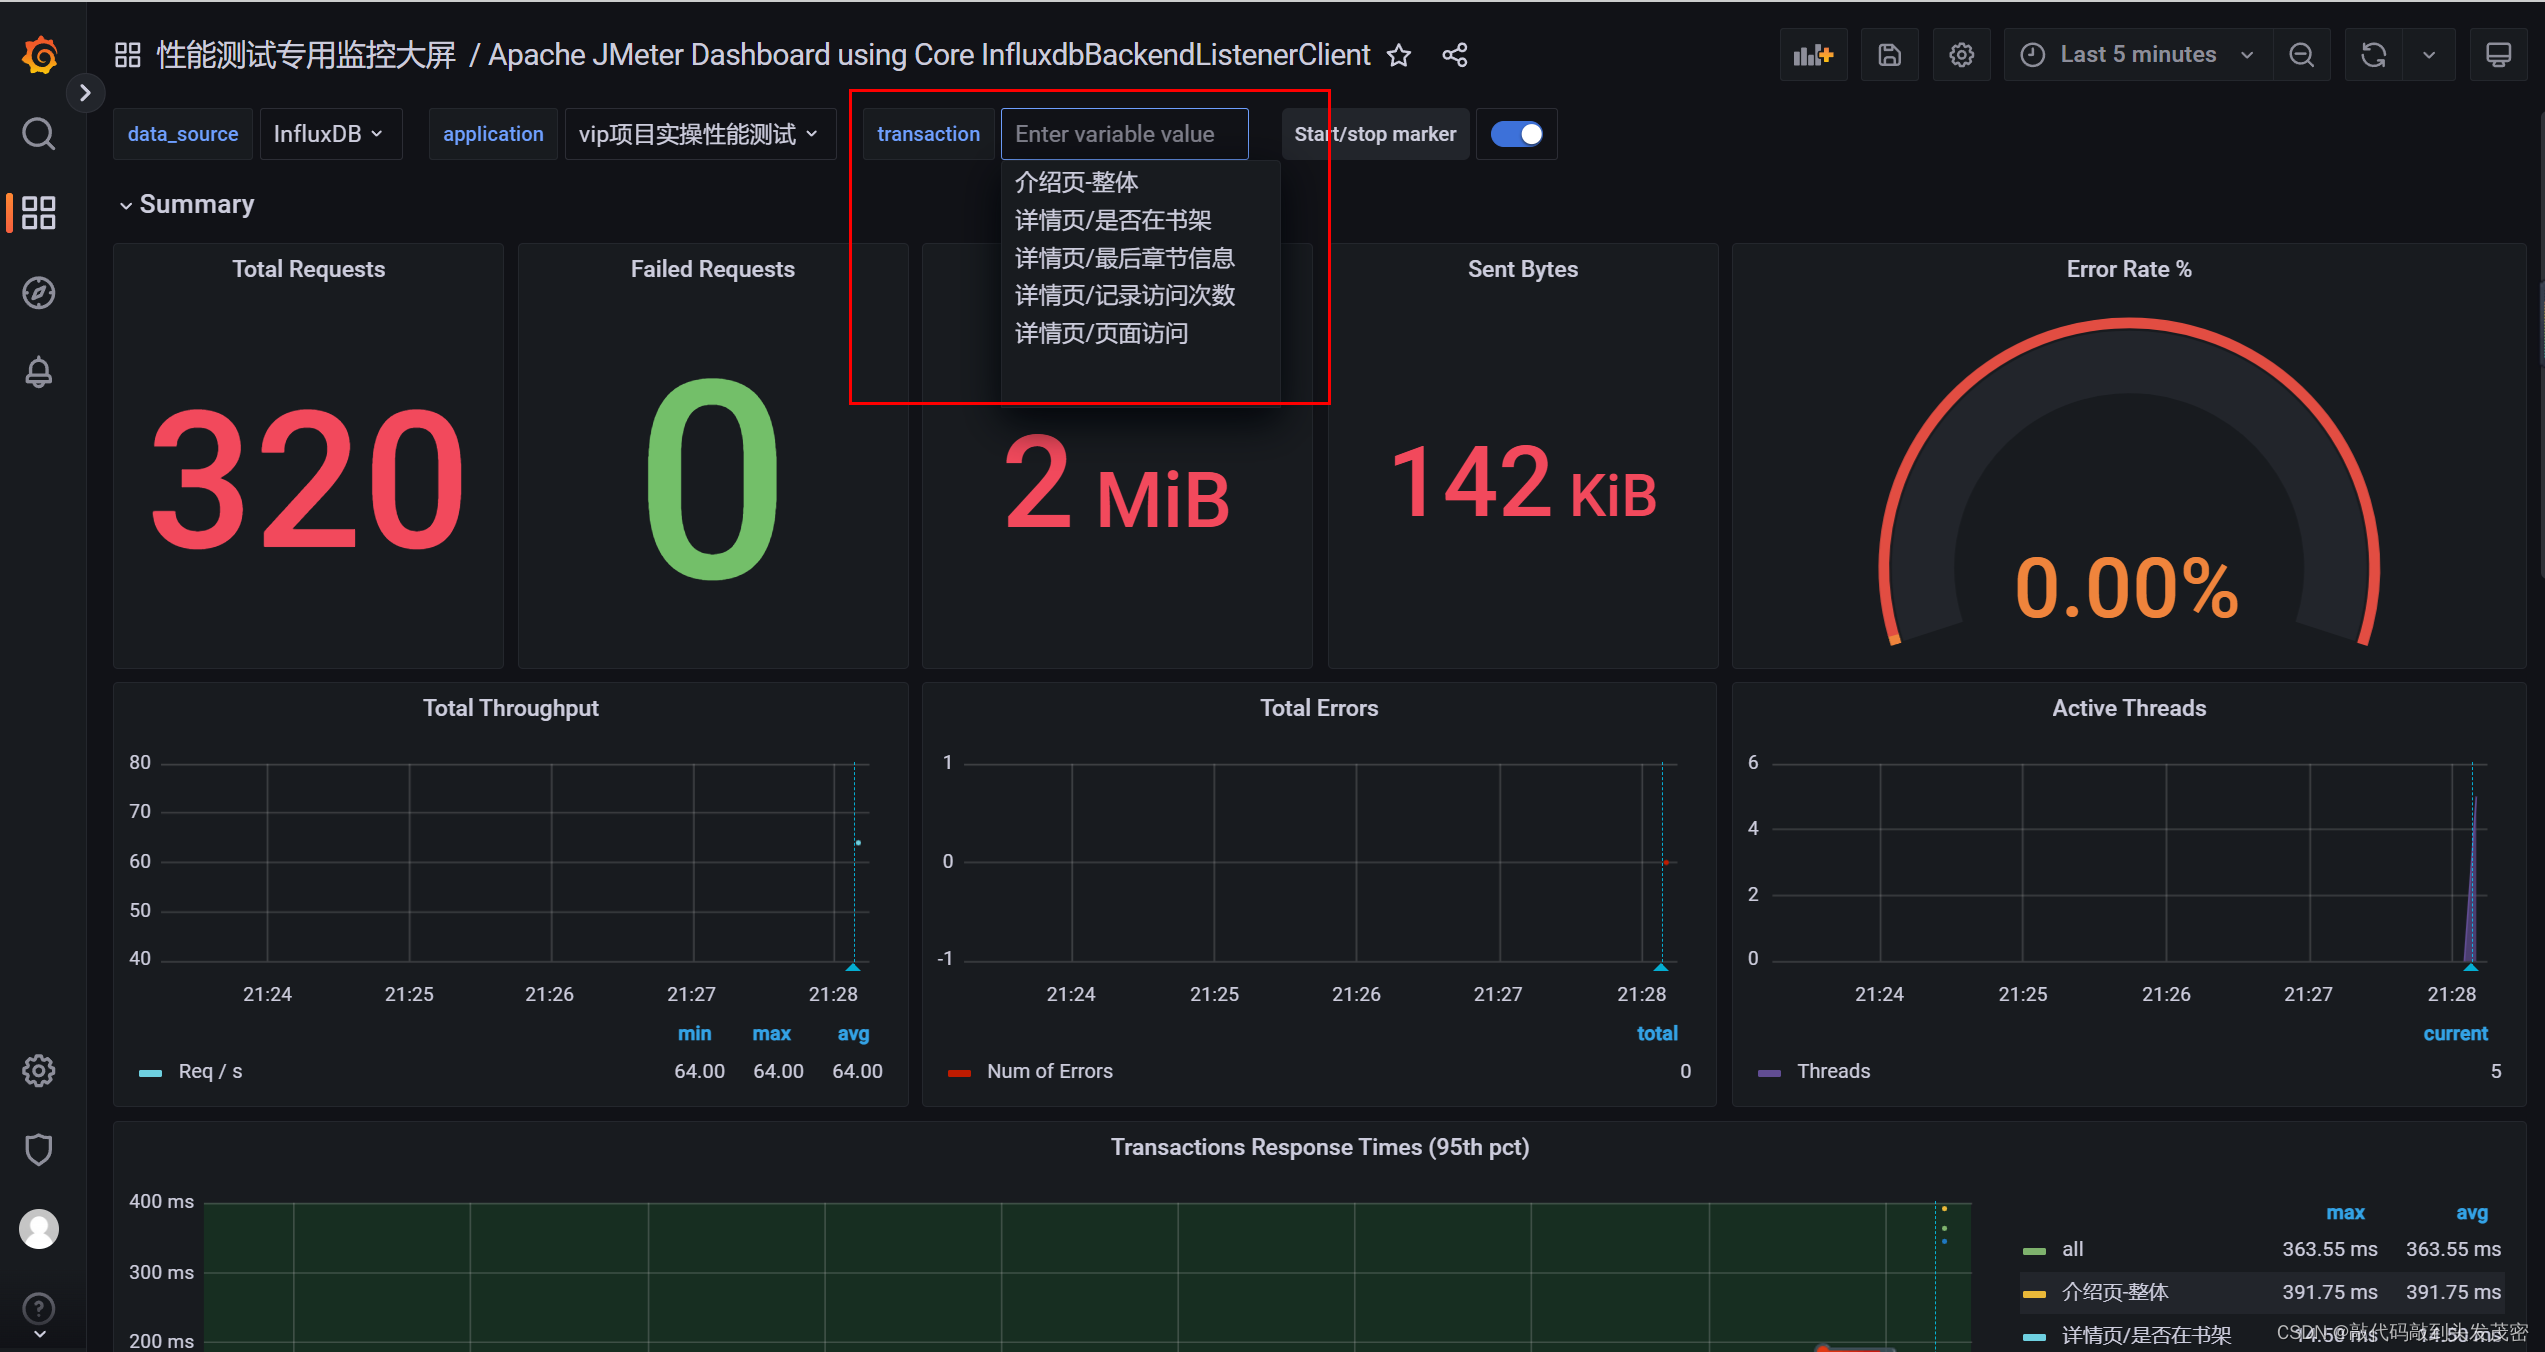Toggle the 详情页/是否在书架 legend series
Screen dimensions: 2545x1352
(2146, 1335)
